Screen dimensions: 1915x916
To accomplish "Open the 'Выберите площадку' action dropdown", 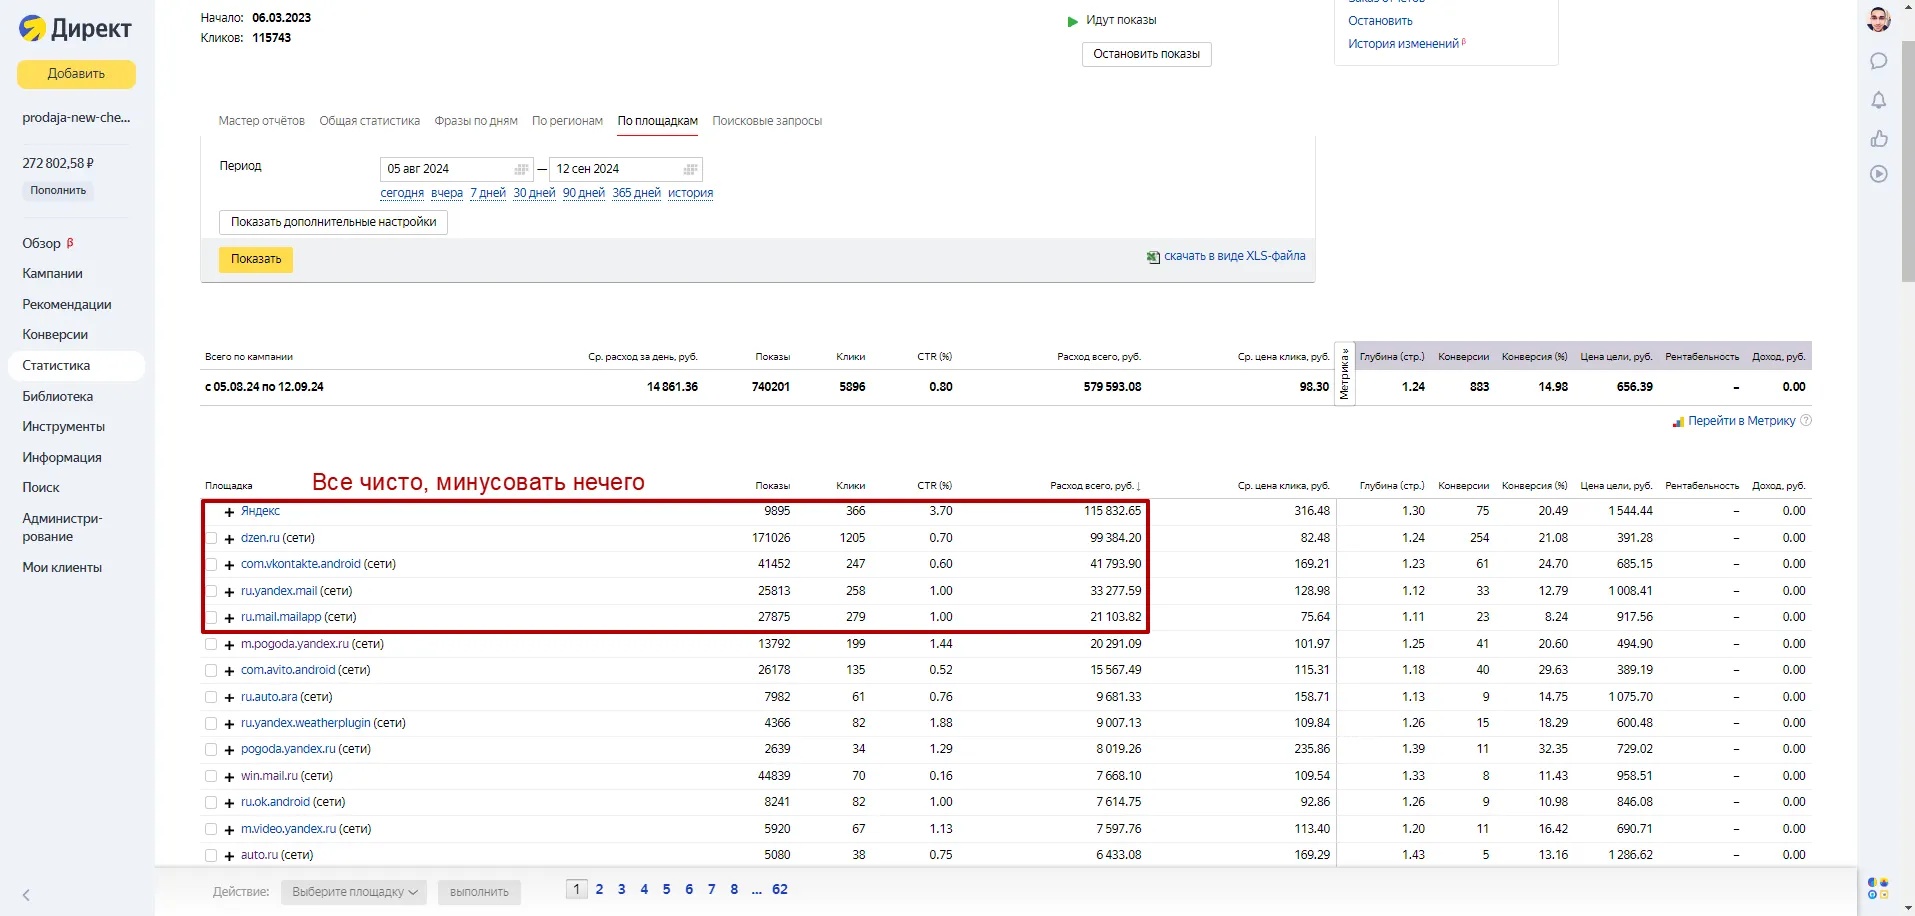I will pyautogui.click(x=354, y=892).
